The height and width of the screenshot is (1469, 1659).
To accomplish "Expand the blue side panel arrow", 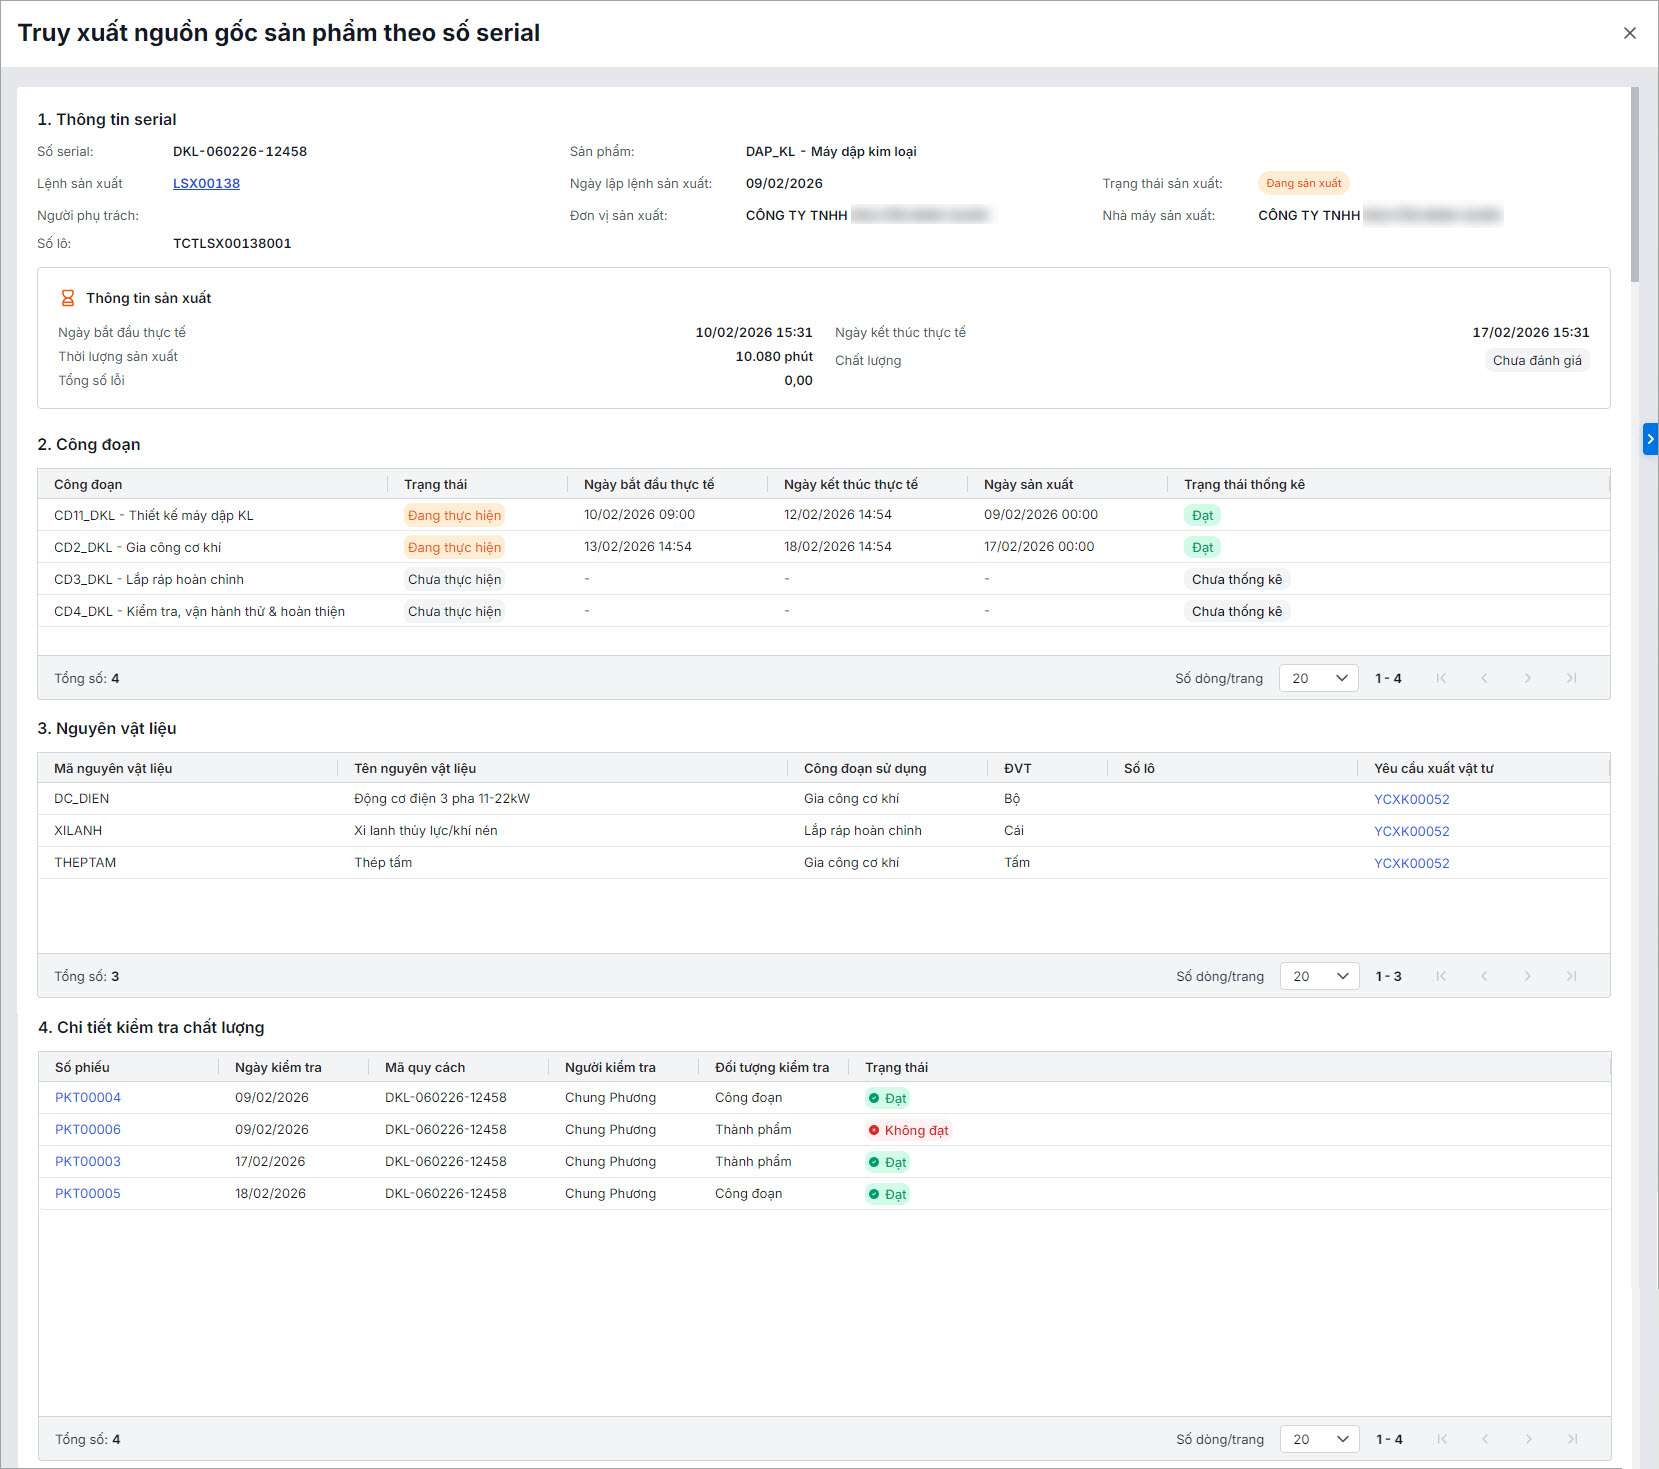I will (x=1650, y=439).
